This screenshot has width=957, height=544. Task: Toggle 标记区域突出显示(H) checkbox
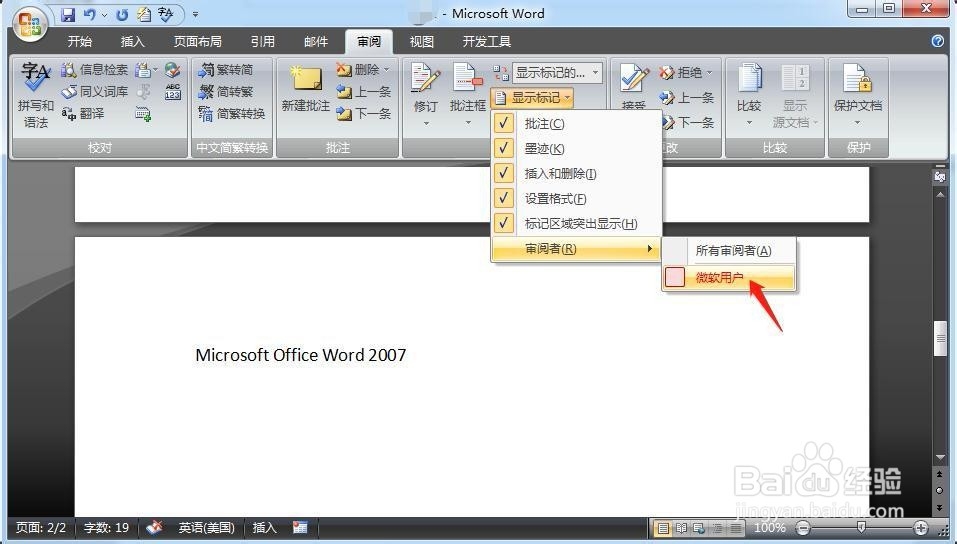[x=576, y=224]
